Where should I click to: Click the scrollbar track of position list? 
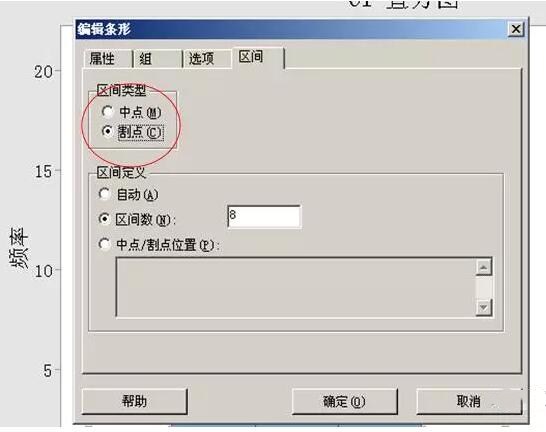click(484, 287)
